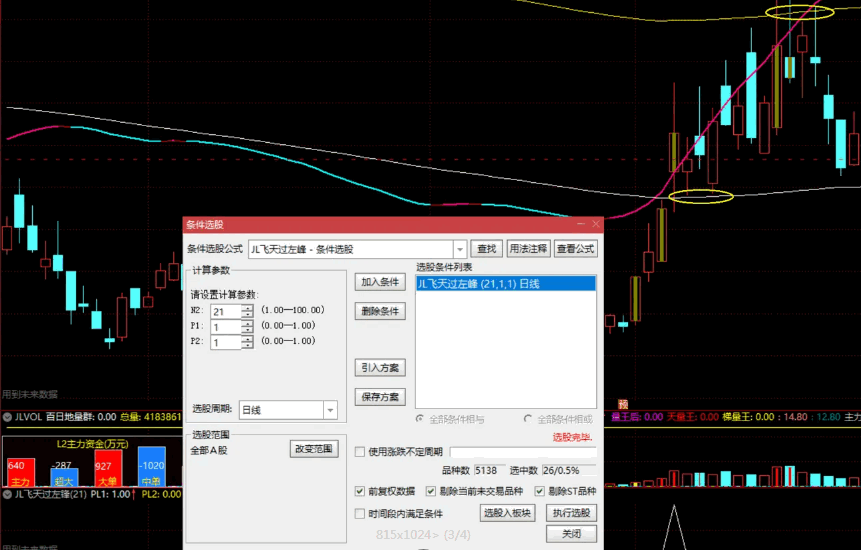Decrease the P2 parameter value
861x550 pixels.
(x=248, y=345)
